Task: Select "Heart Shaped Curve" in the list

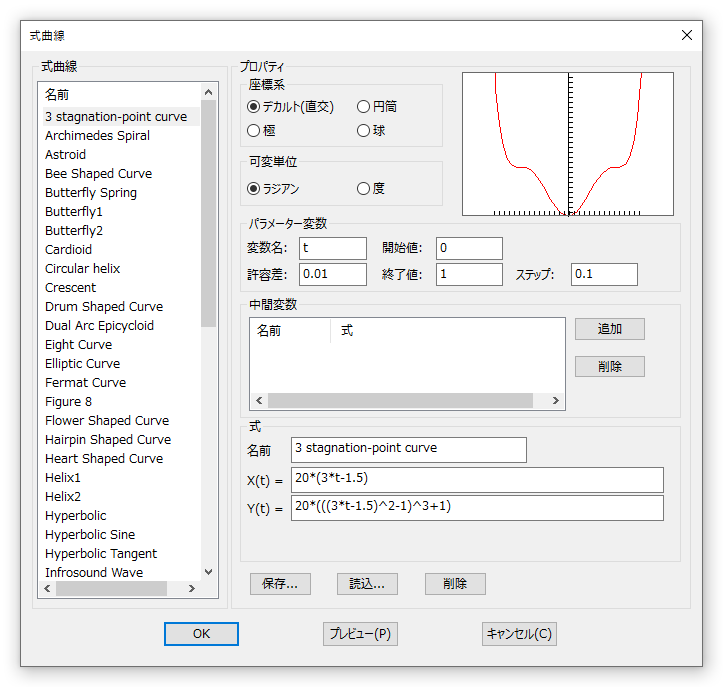Action: pos(104,458)
